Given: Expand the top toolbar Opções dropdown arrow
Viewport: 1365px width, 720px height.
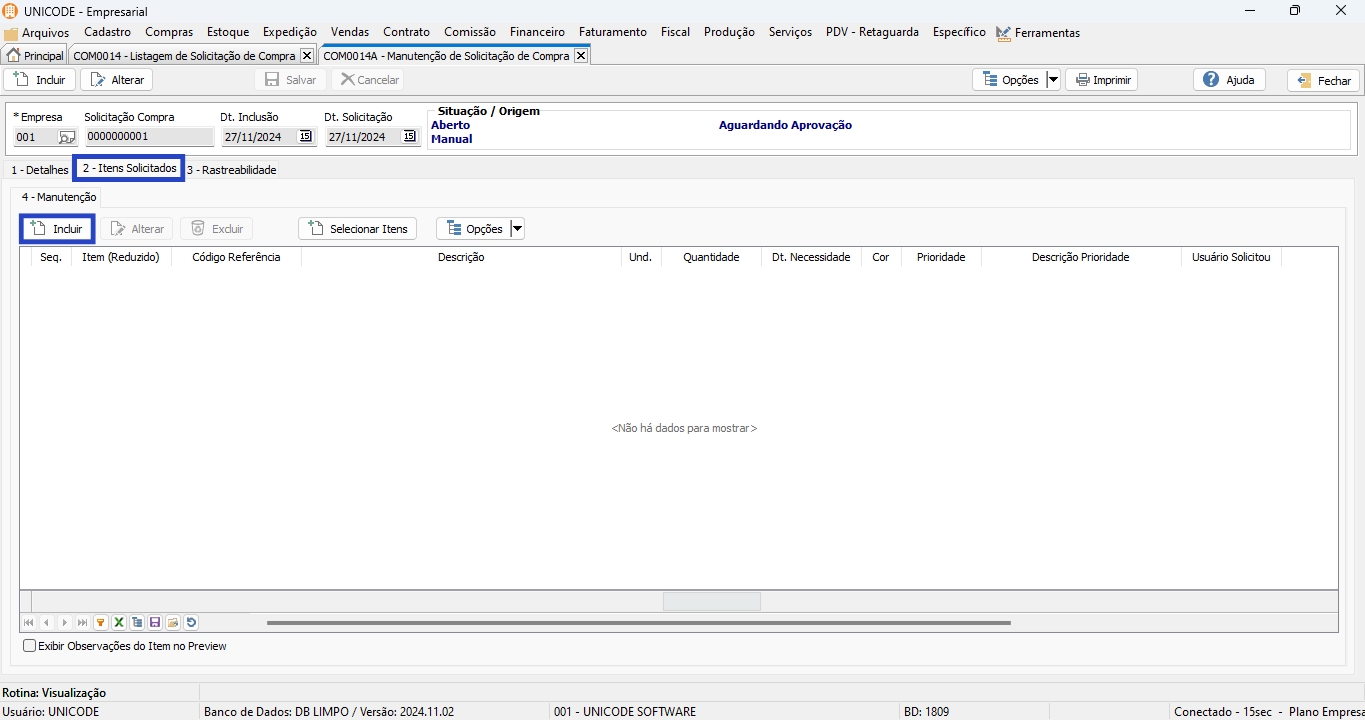Looking at the screenshot, I should (1053, 80).
